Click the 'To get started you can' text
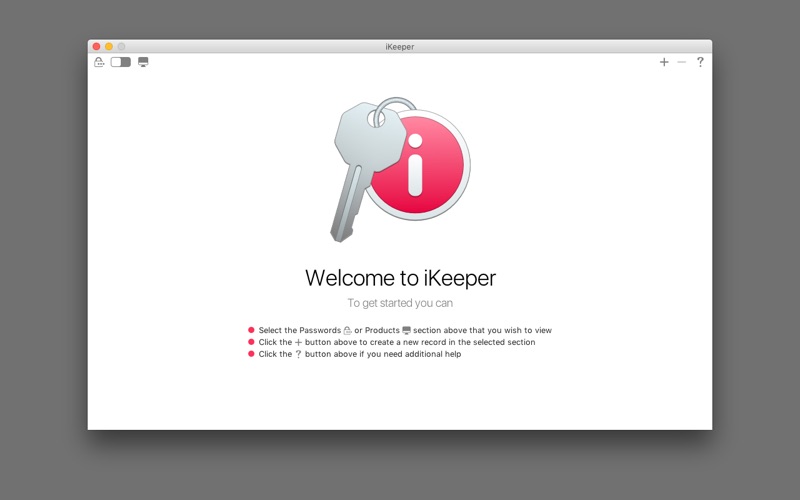This screenshot has width=800, height=500. [400, 303]
